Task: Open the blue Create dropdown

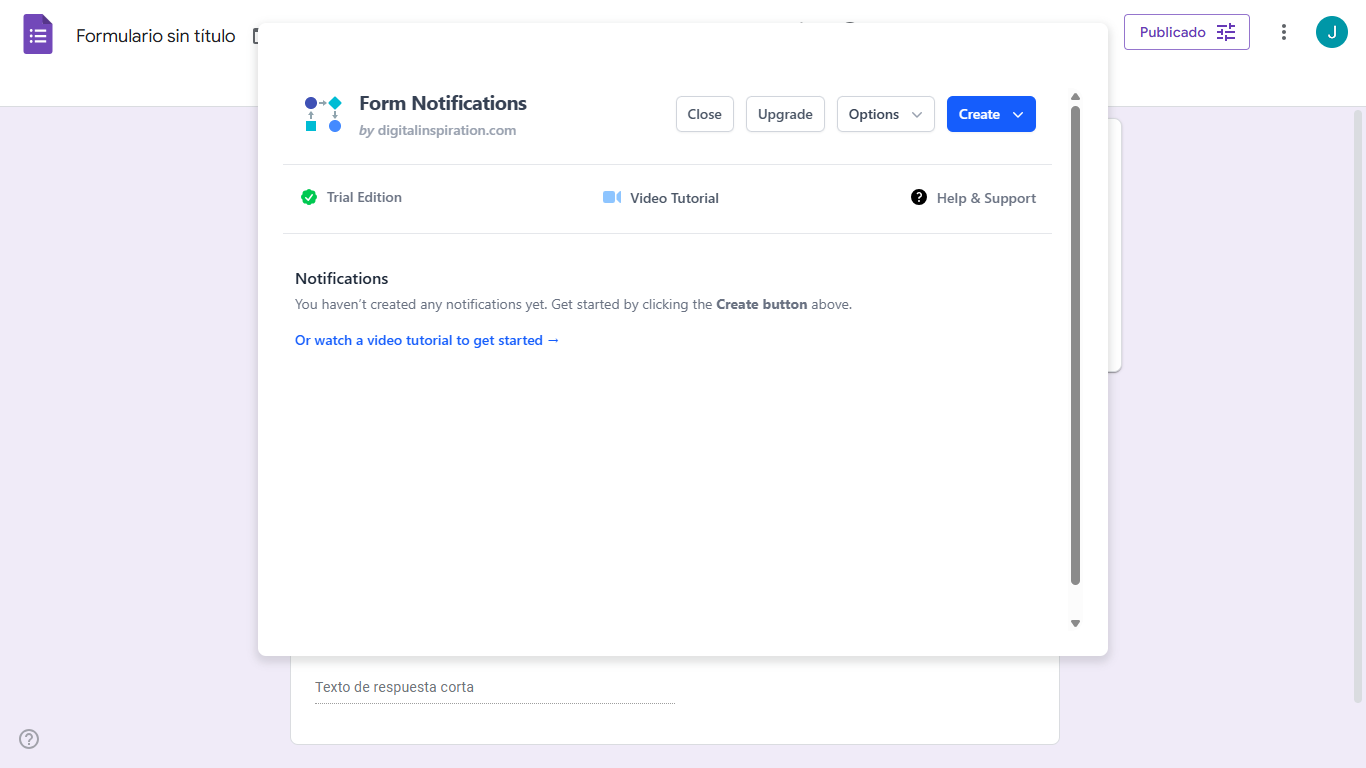Action: (991, 114)
